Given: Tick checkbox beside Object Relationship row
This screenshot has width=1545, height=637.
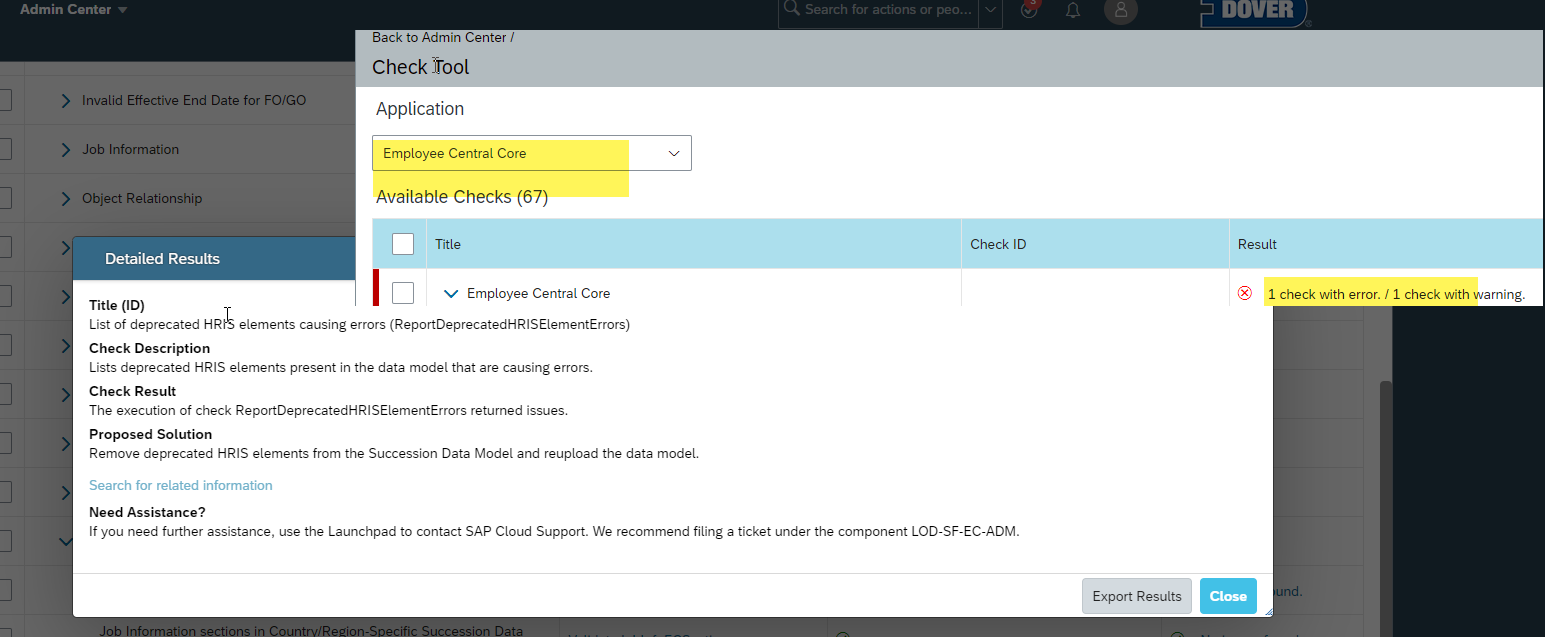Looking at the screenshot, I should pyautogui.click(x=4, y=198).
